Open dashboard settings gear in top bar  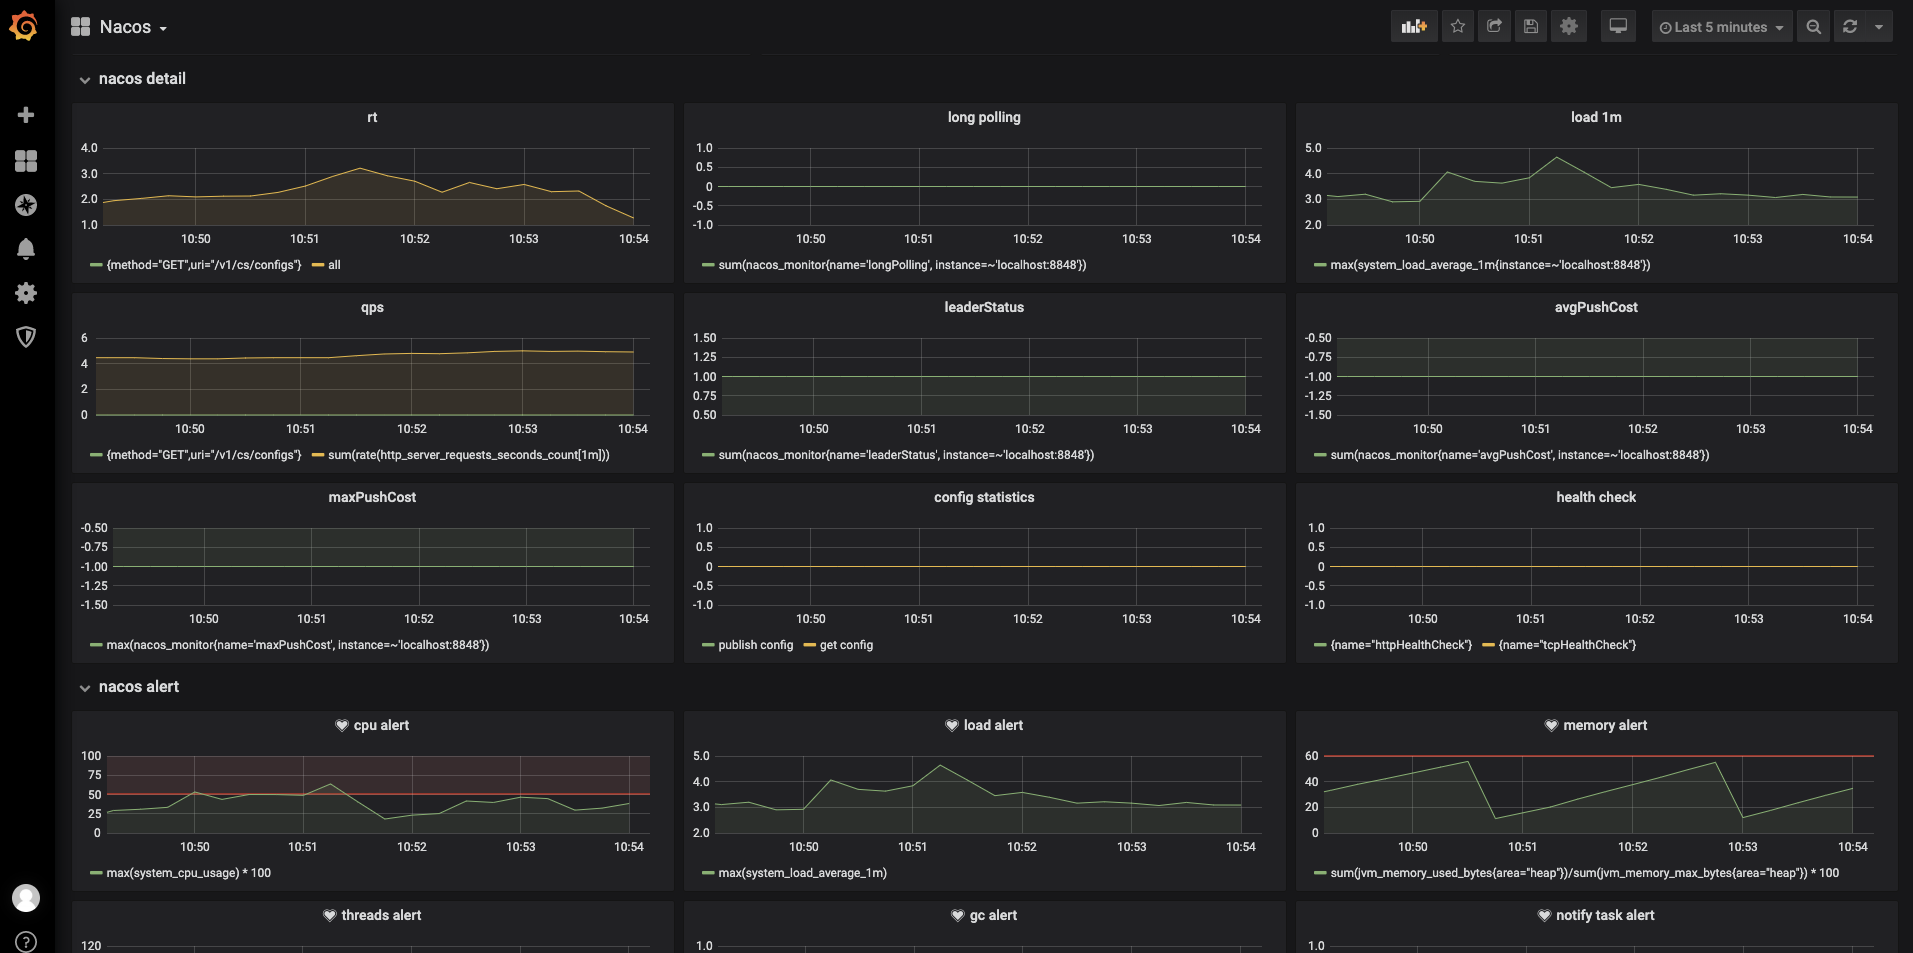(x=1569, y=27)
